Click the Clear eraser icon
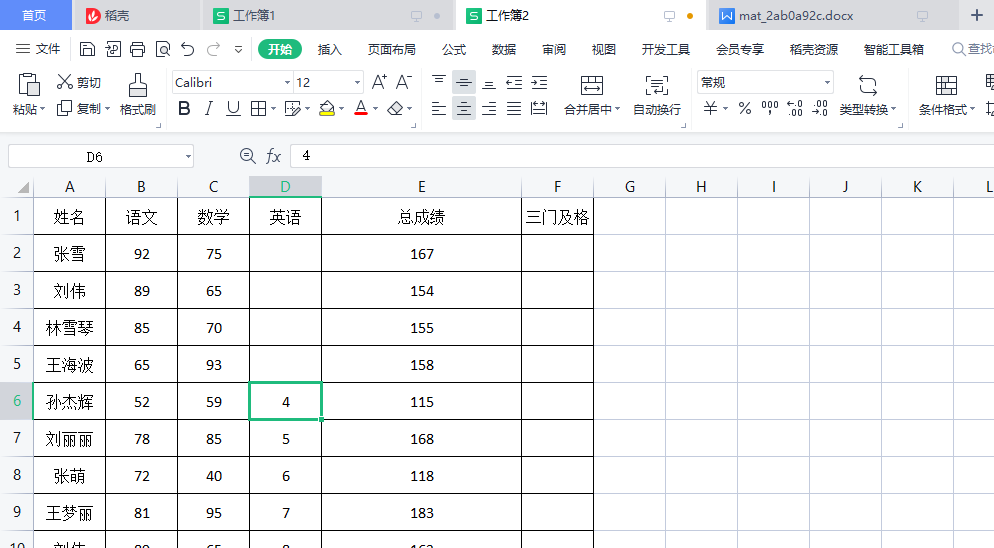994x548 pixels. (x=395, y=108)
